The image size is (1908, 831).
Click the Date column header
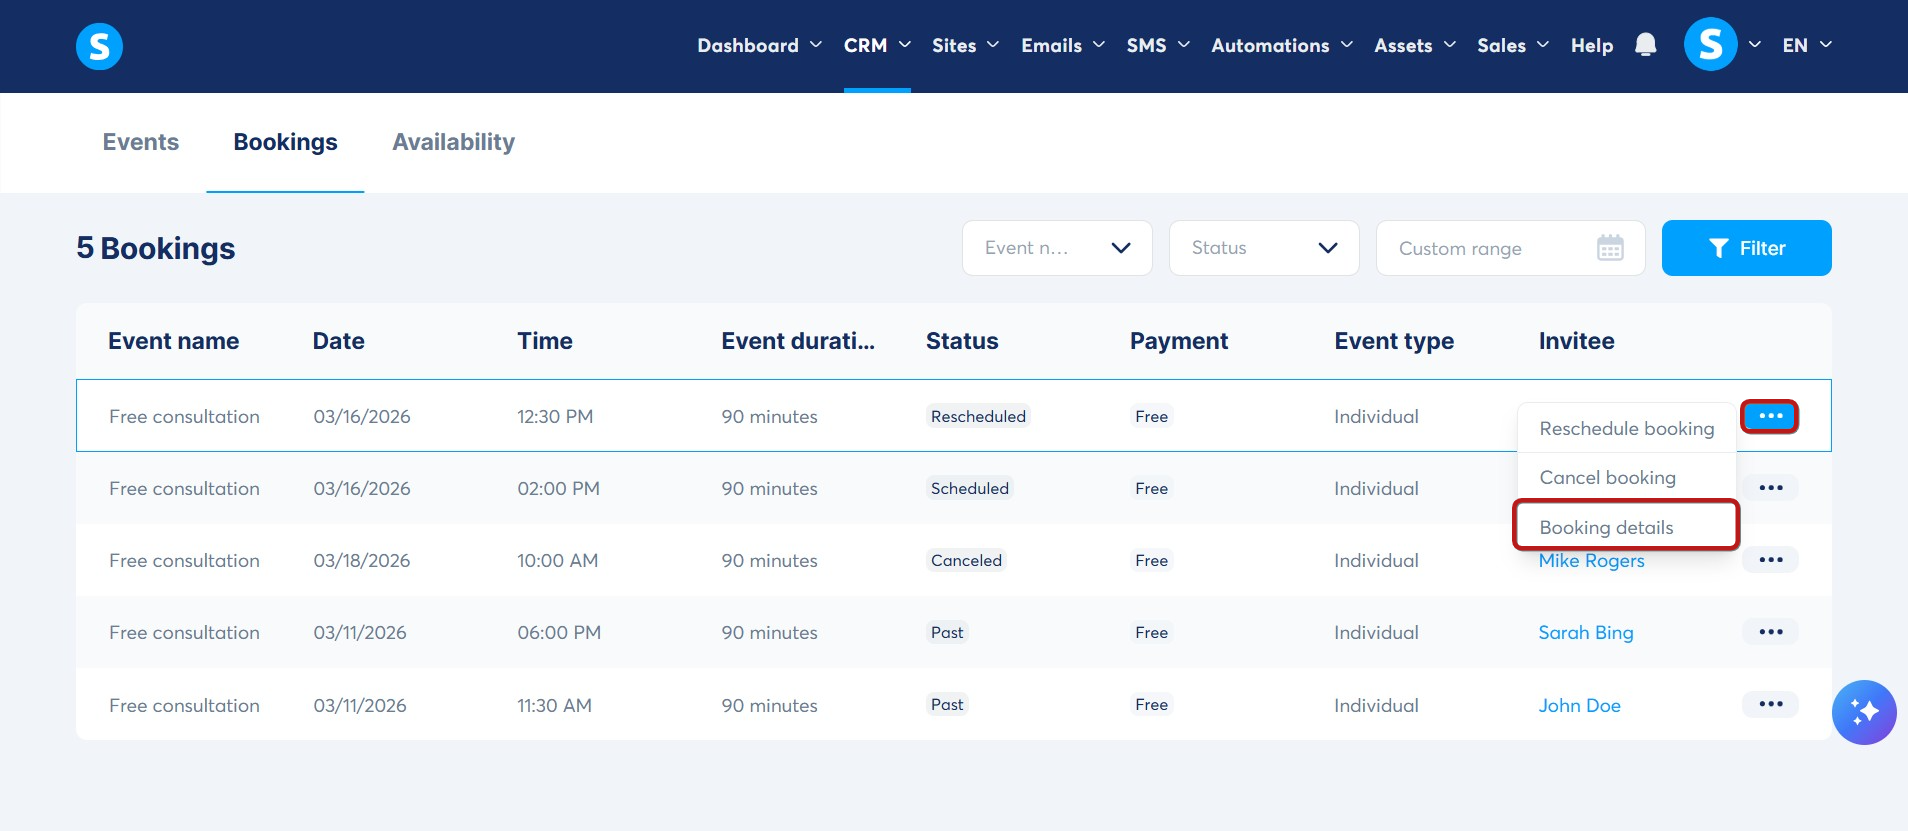pyautogui.click(x=338, y=341)
